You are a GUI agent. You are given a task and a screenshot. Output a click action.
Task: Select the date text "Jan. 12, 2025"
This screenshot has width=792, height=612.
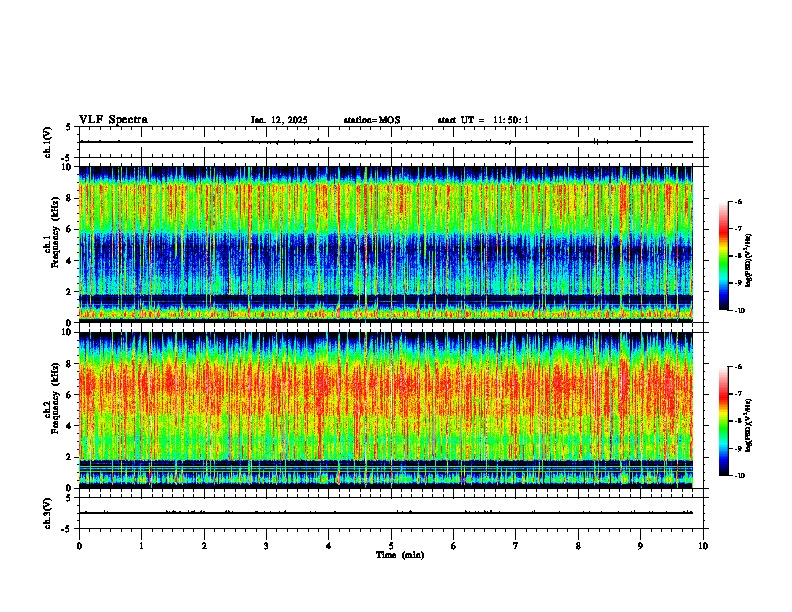click(x=279, y=120)
